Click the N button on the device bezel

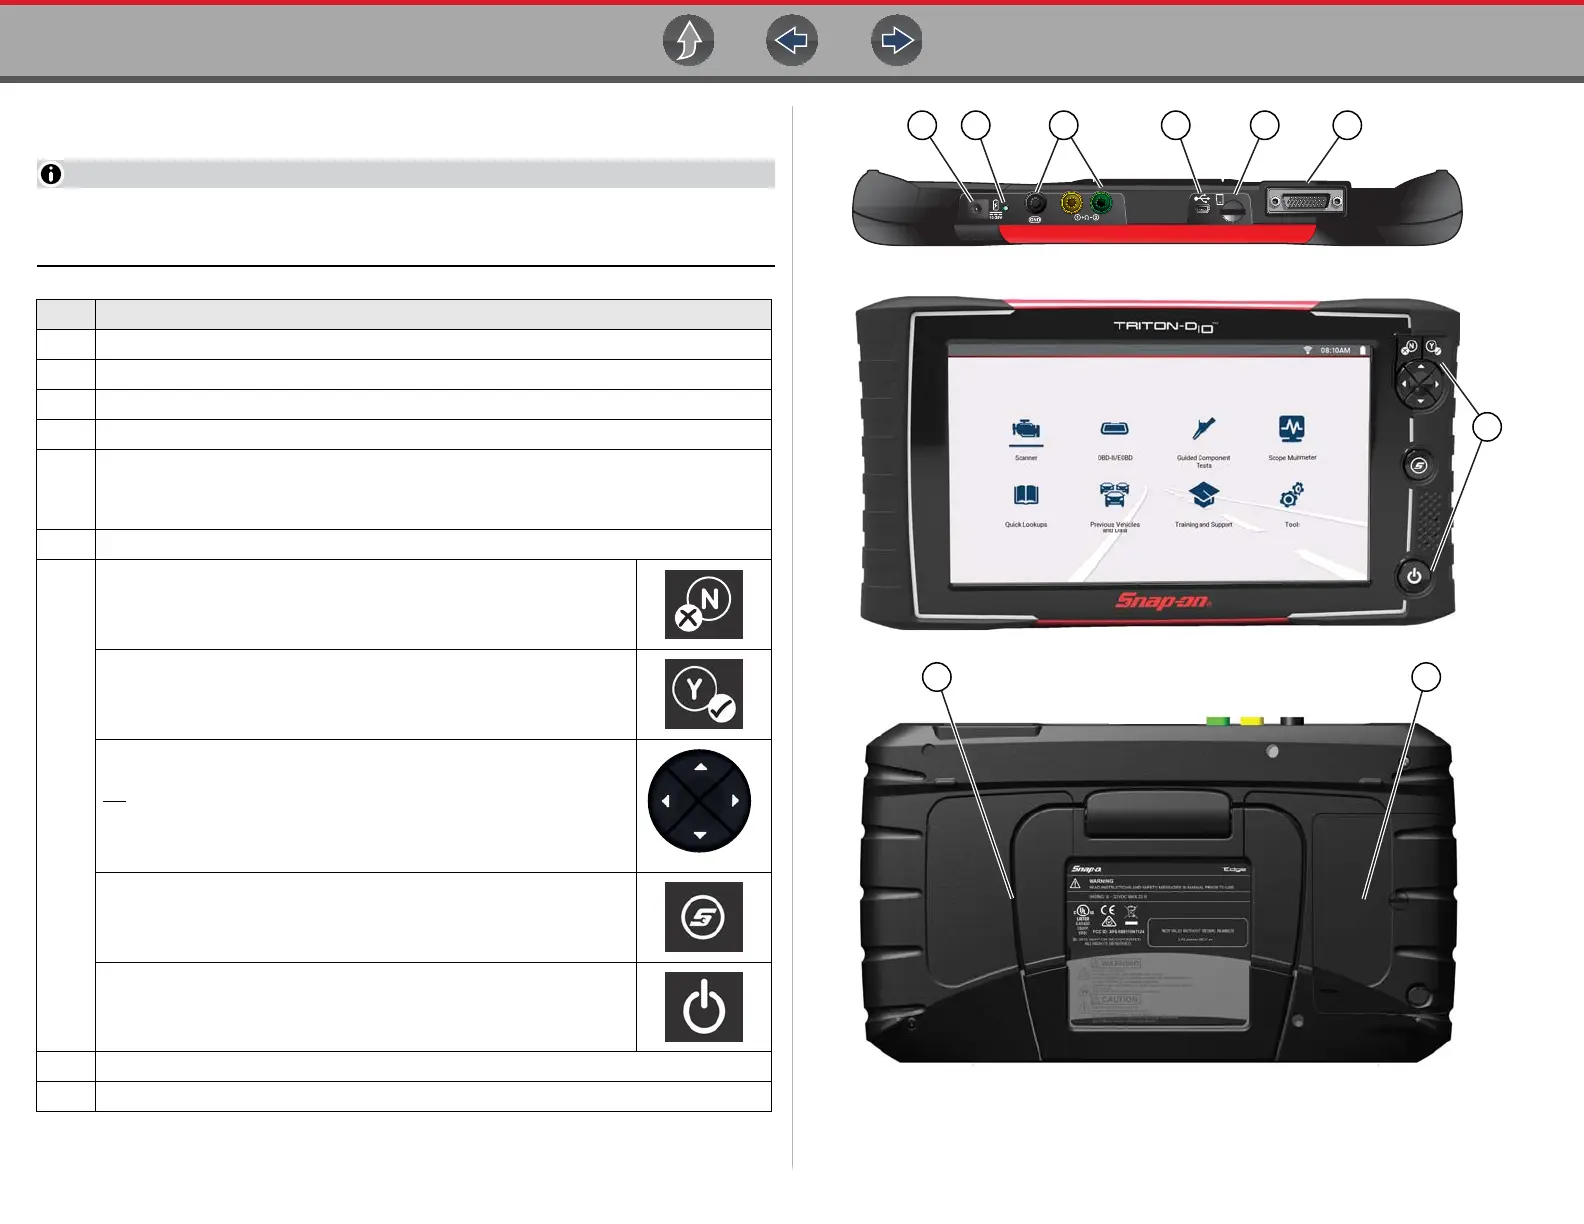(1410, 347)
